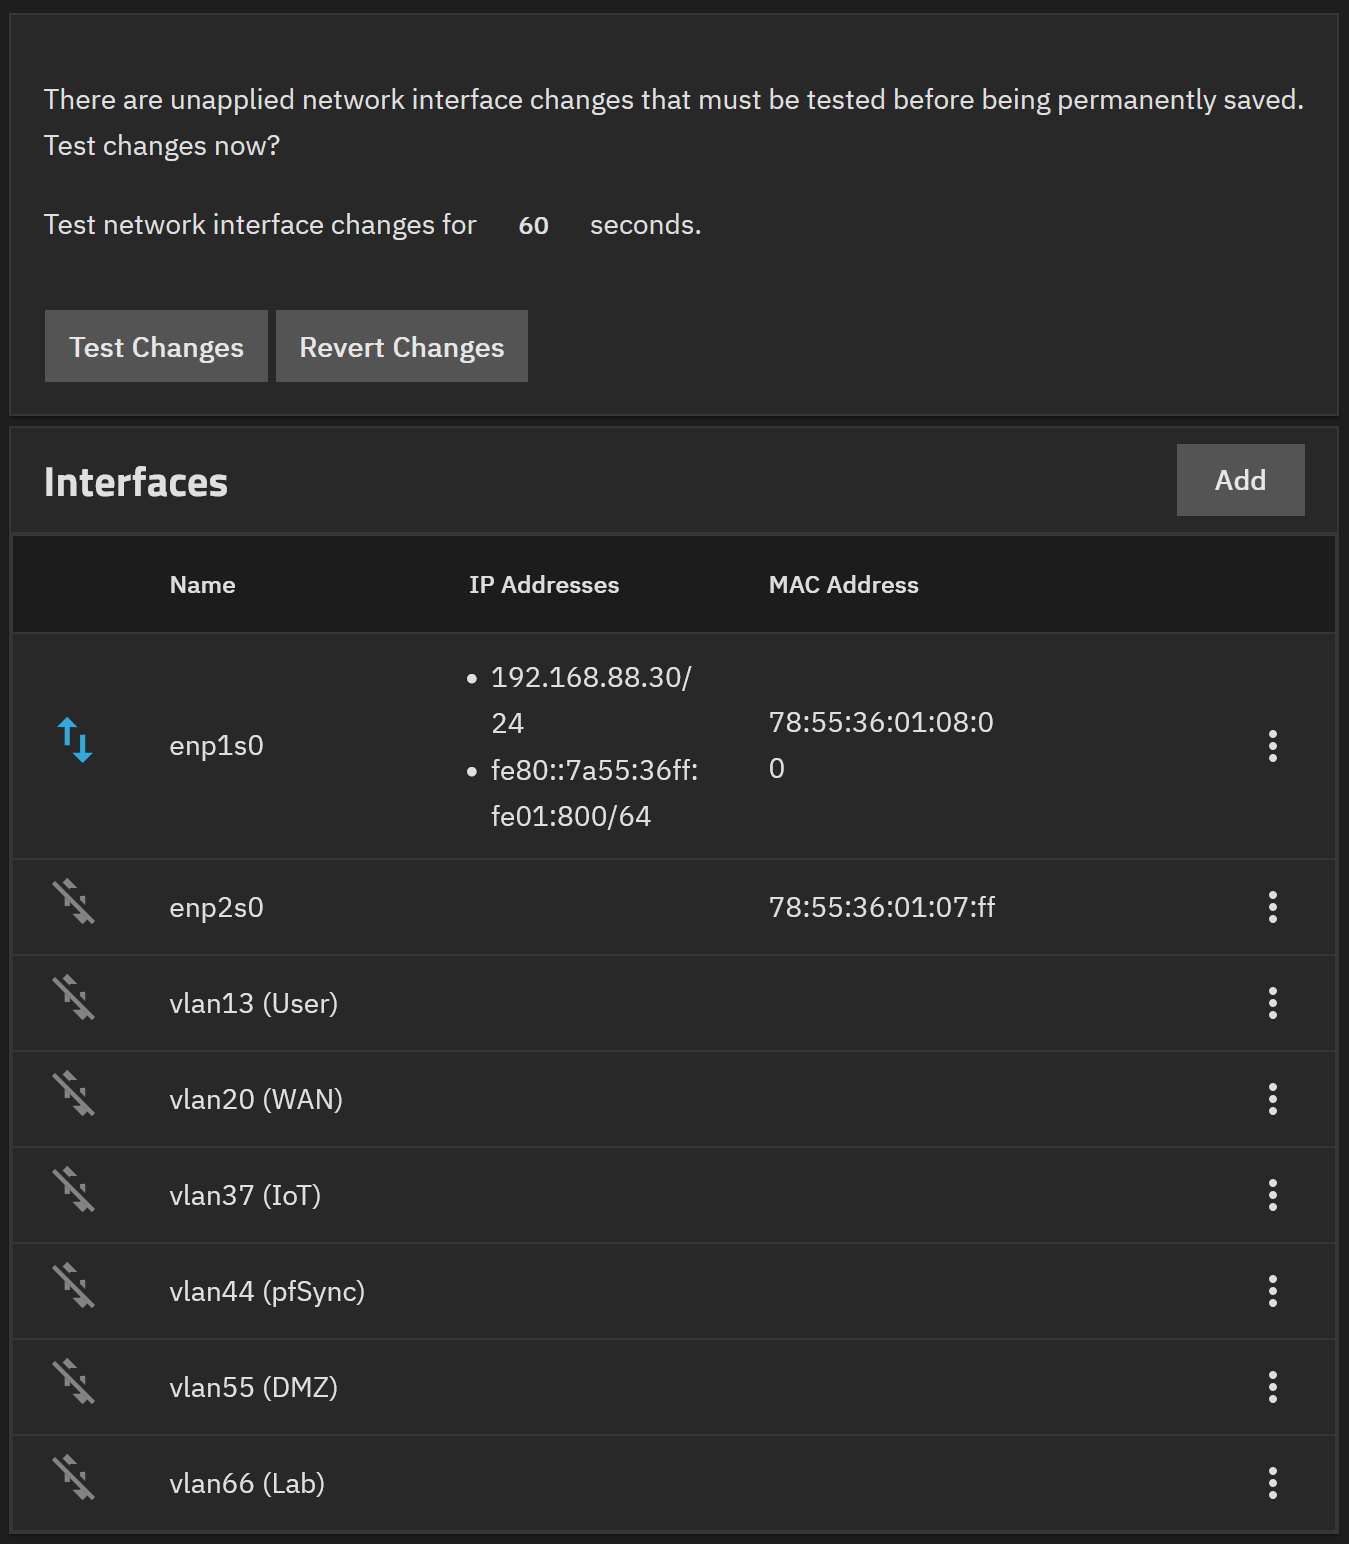The width and height of the screenshot is (1349, 1544).
Task: Open the options menu for enp1s0
Action: point(1272,746)
